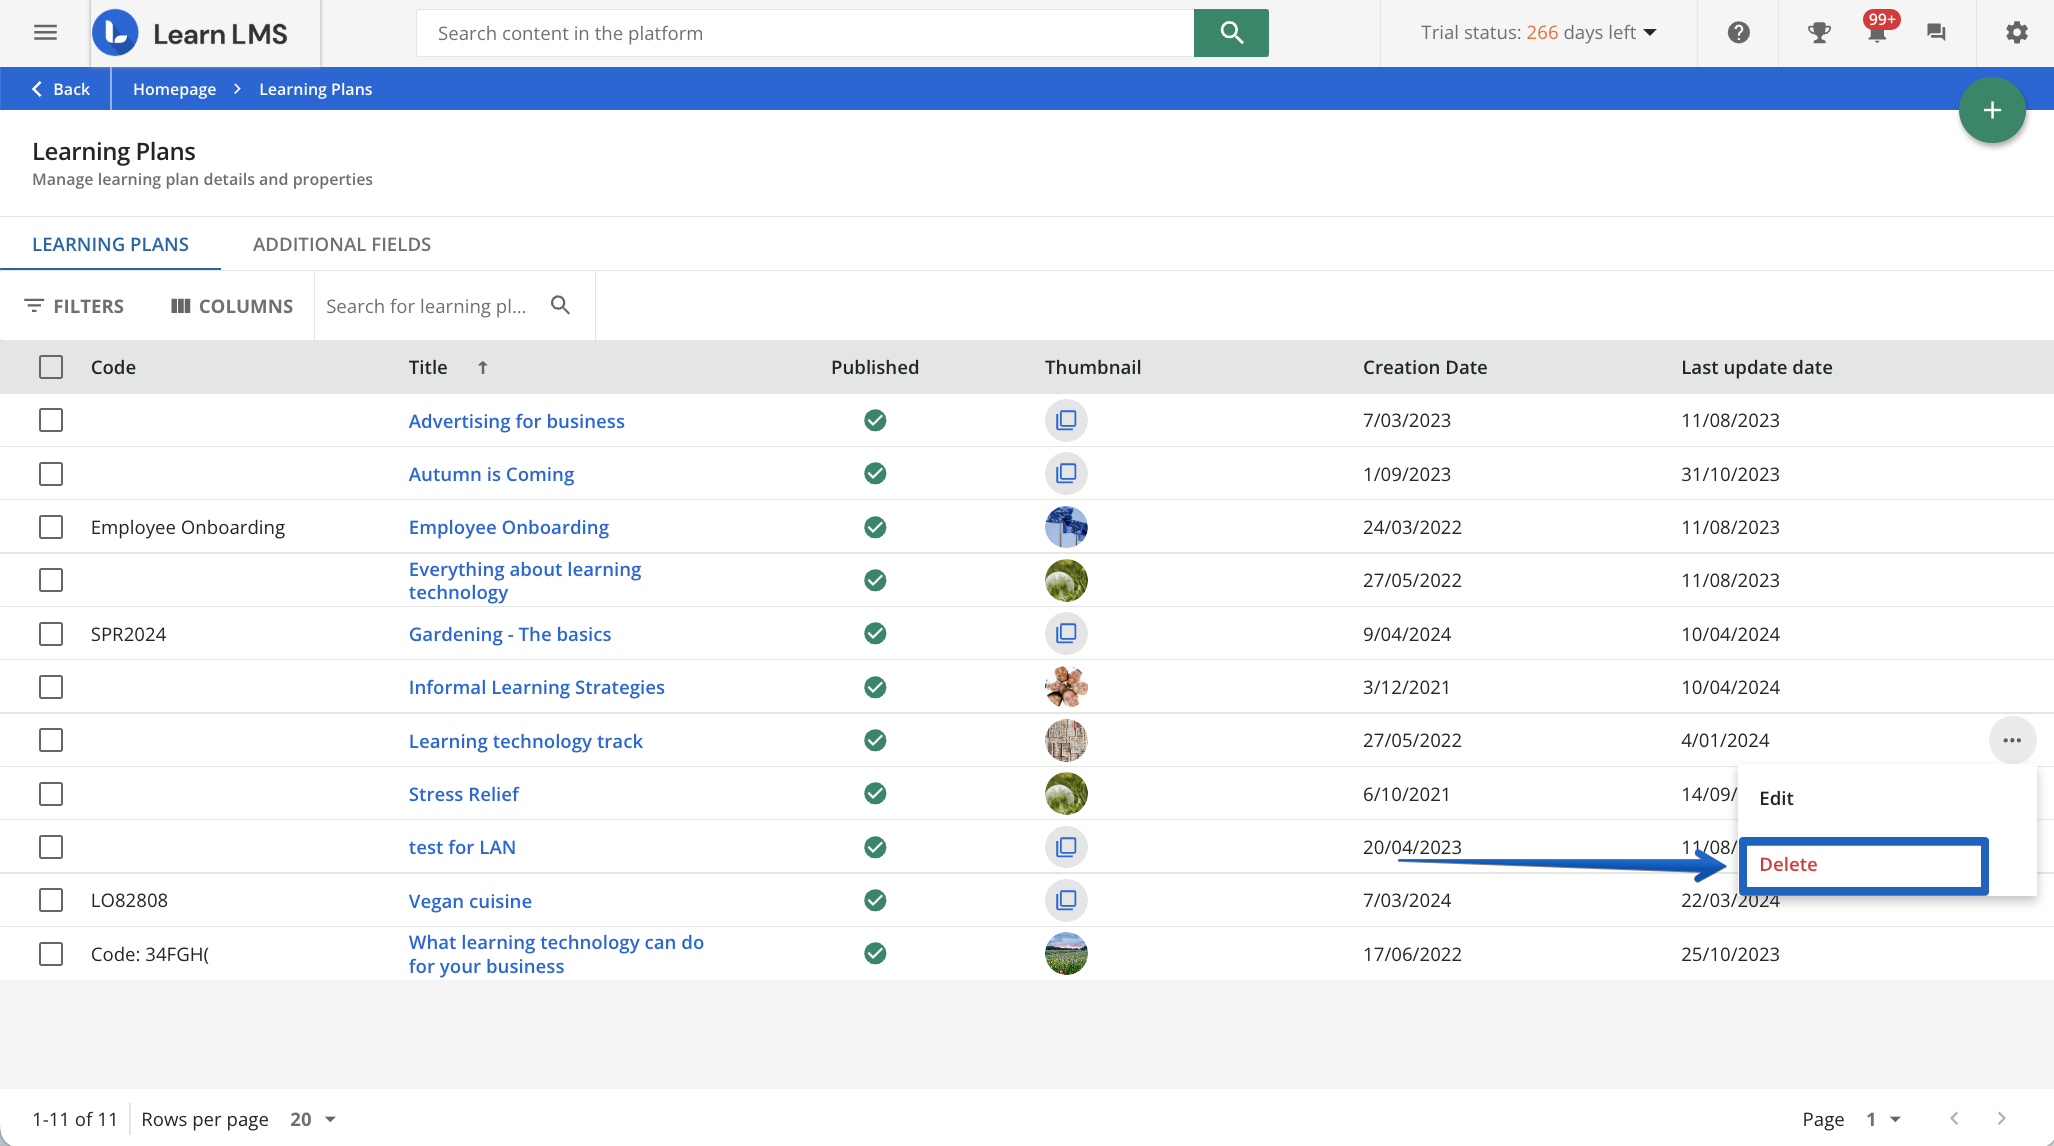Open the trophy gamification icon
This screenshot has height=1146, width=2054.
[1819, 33]
